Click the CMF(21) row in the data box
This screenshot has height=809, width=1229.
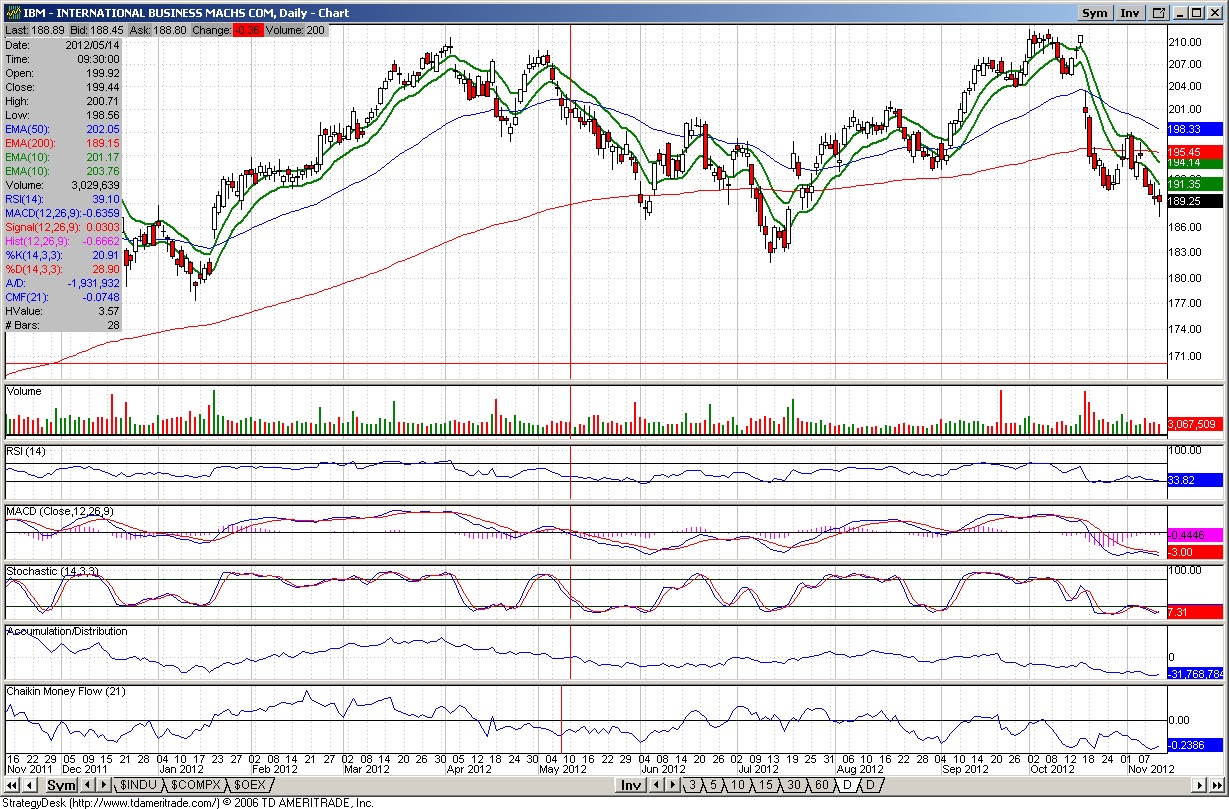tap(63, 297)
